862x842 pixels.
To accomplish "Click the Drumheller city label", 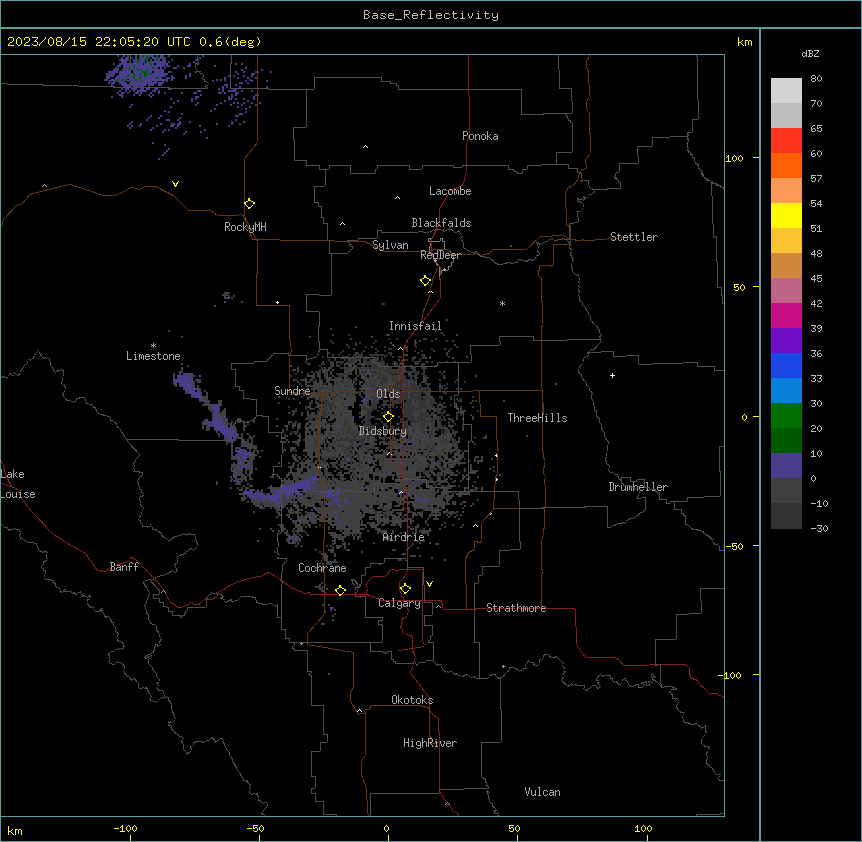I will pos(638,487).
